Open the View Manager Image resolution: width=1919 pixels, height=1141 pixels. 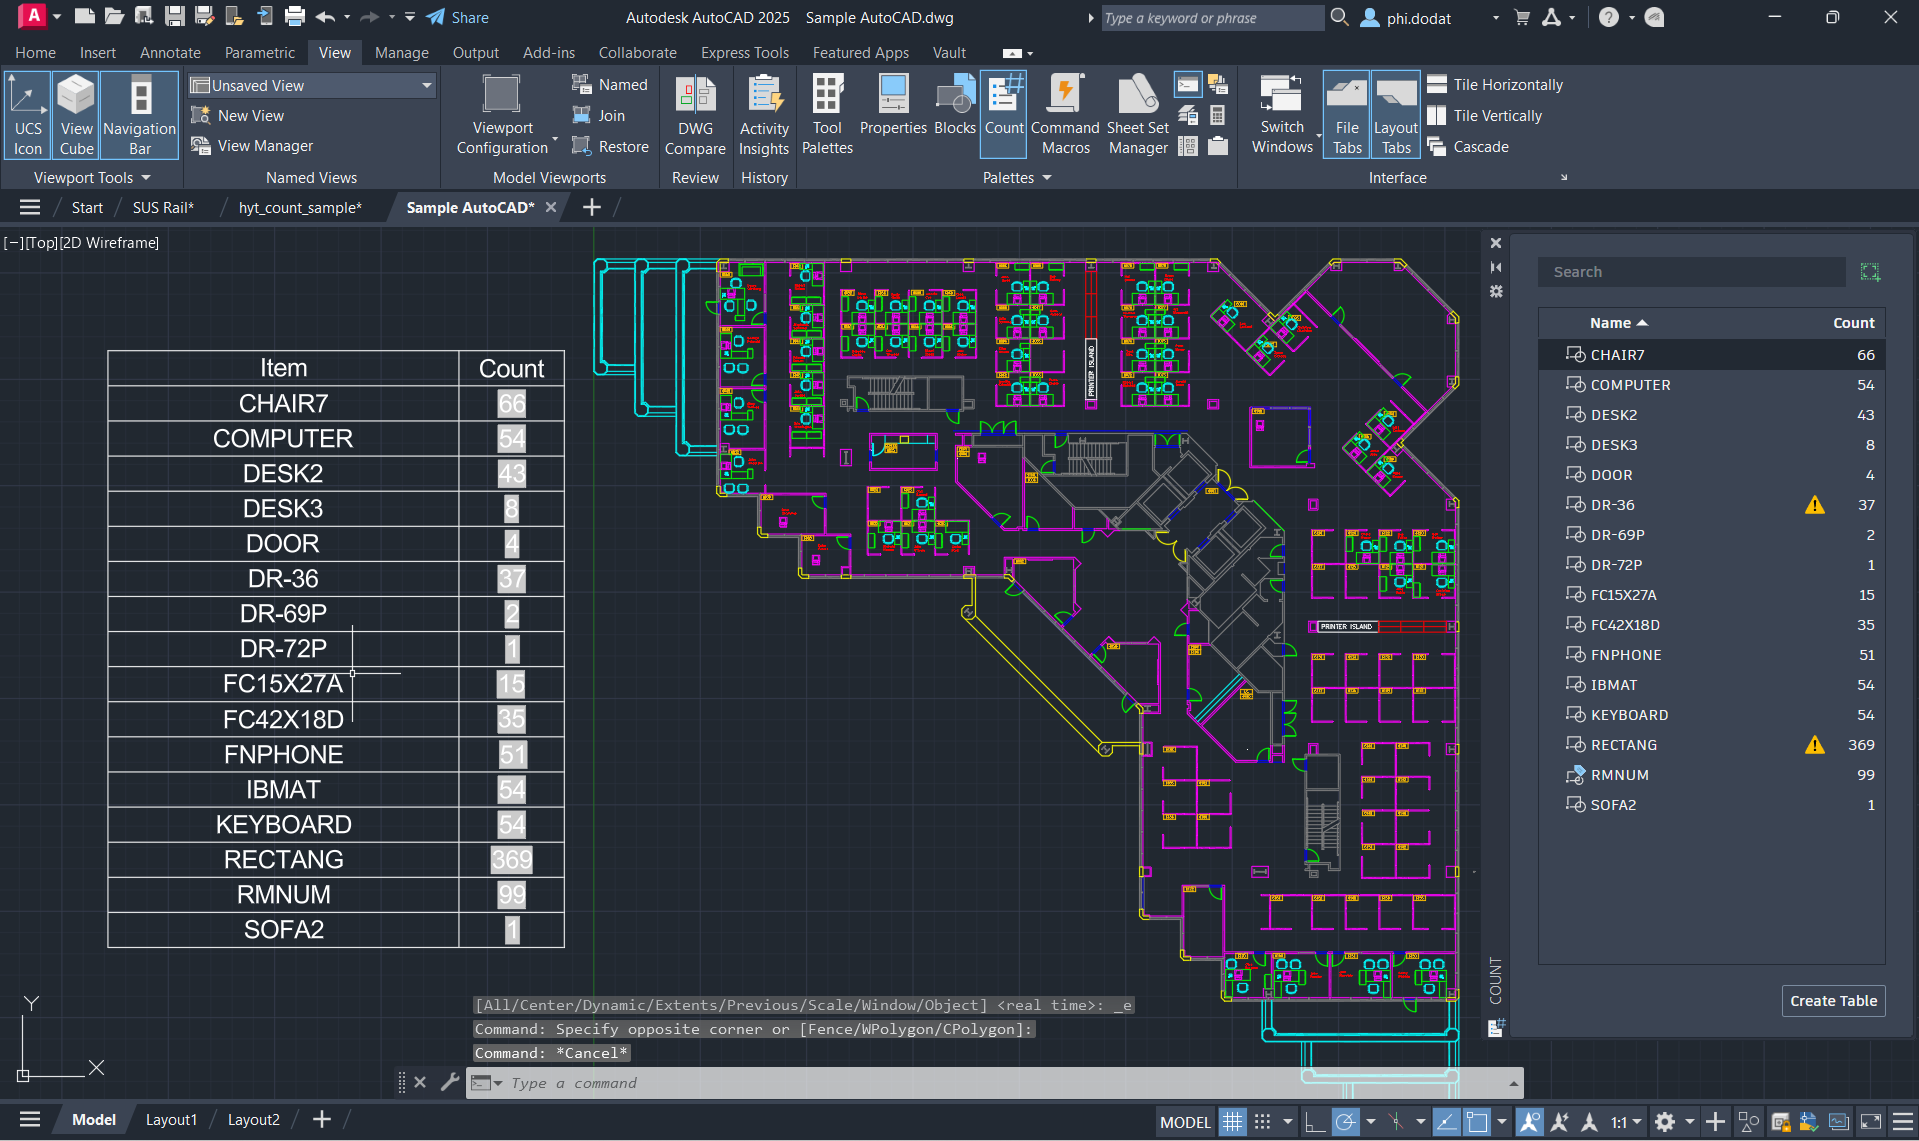[253, 146]
